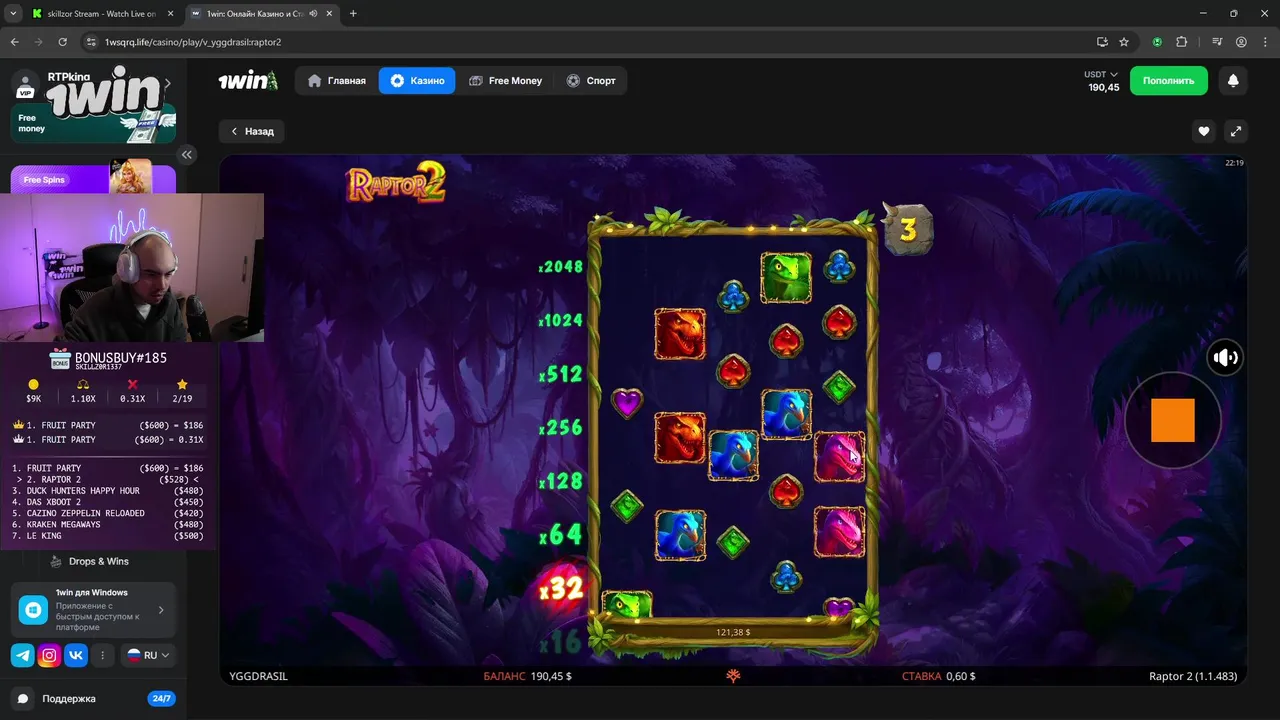Click the СТАВКА 0,60 $ bet value

(938, 677)
